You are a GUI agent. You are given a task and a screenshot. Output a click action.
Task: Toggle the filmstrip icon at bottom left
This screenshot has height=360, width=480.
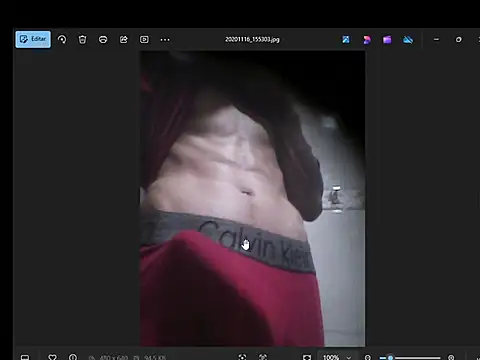[x=25, y=357]
